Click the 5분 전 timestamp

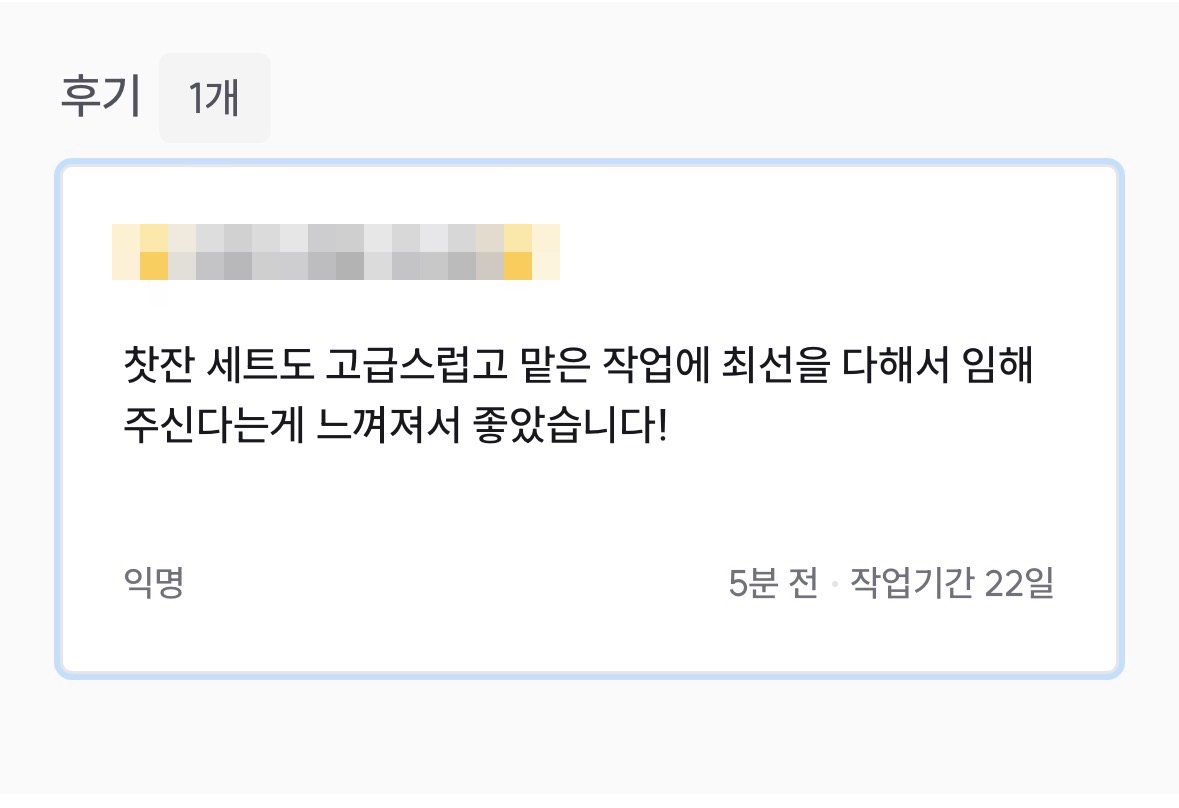773,582
